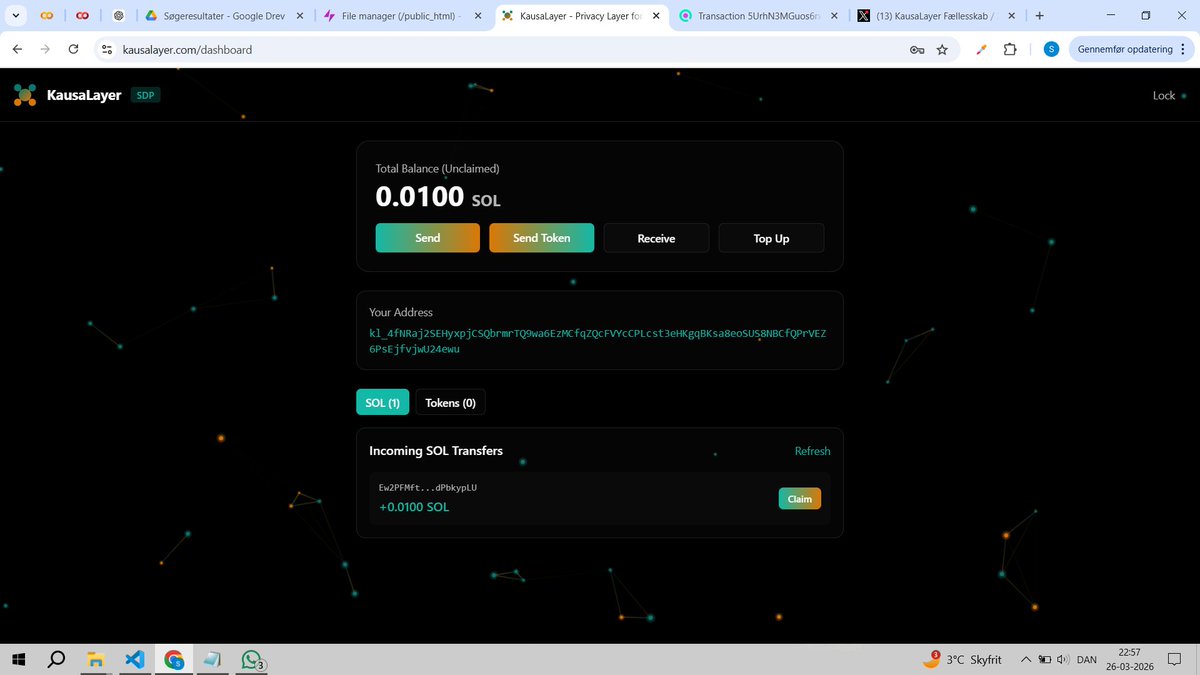Open the Windows Start menu
Image resolution: width=1200 pixels, height=675 pixels.
point(18,660)
